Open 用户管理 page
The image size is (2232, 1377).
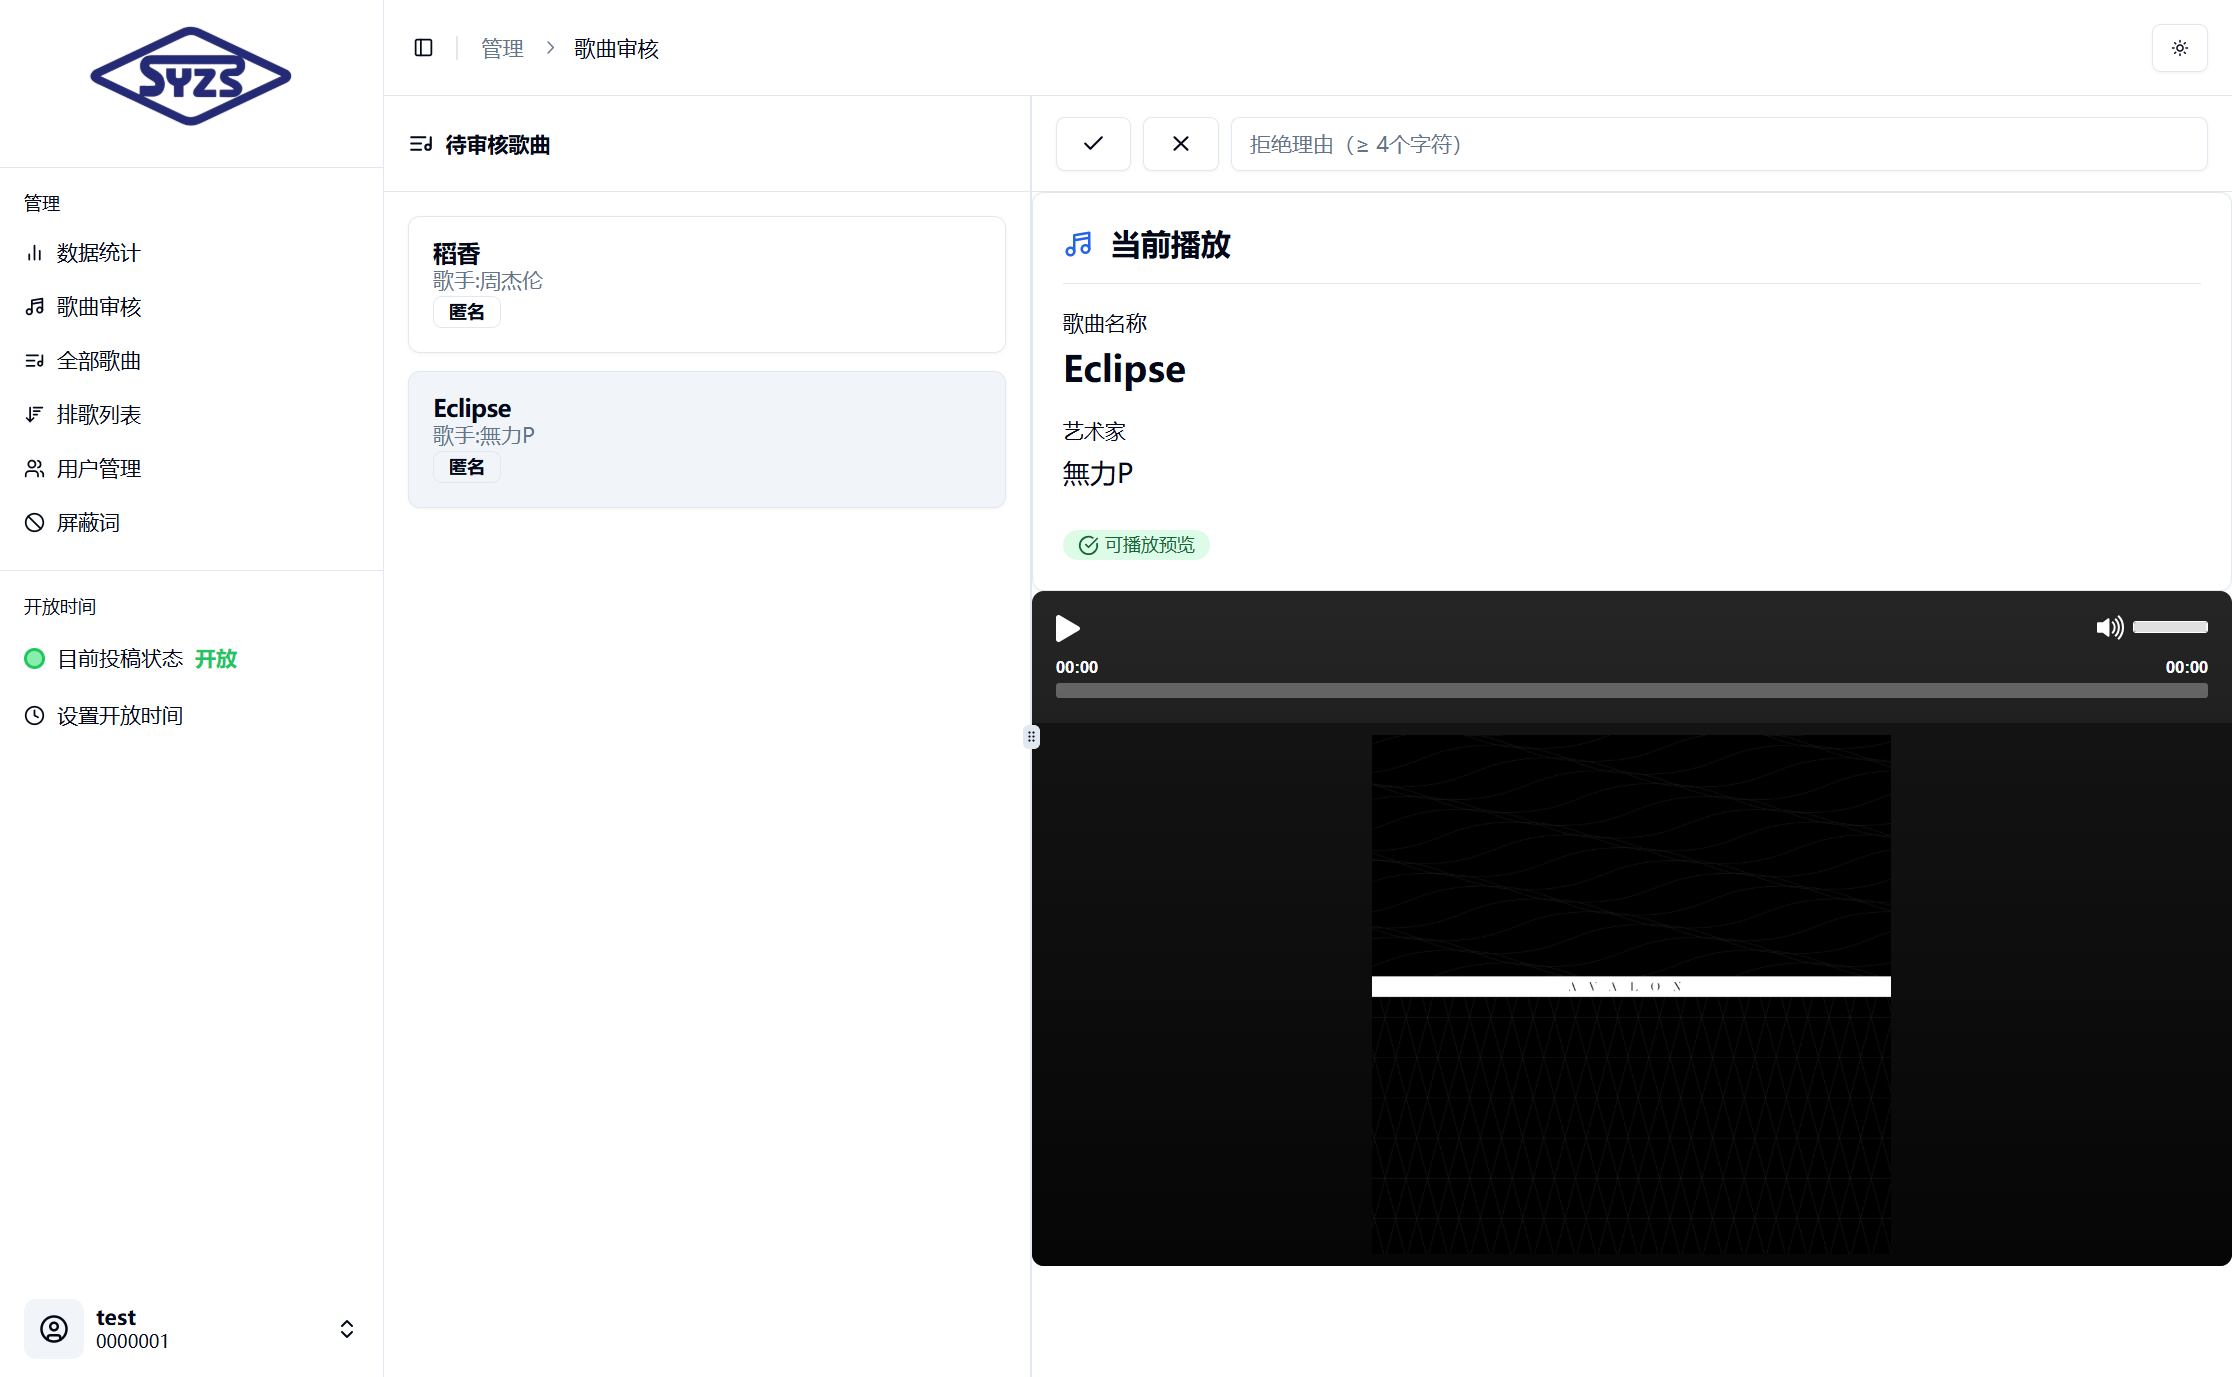pos(98,469)
